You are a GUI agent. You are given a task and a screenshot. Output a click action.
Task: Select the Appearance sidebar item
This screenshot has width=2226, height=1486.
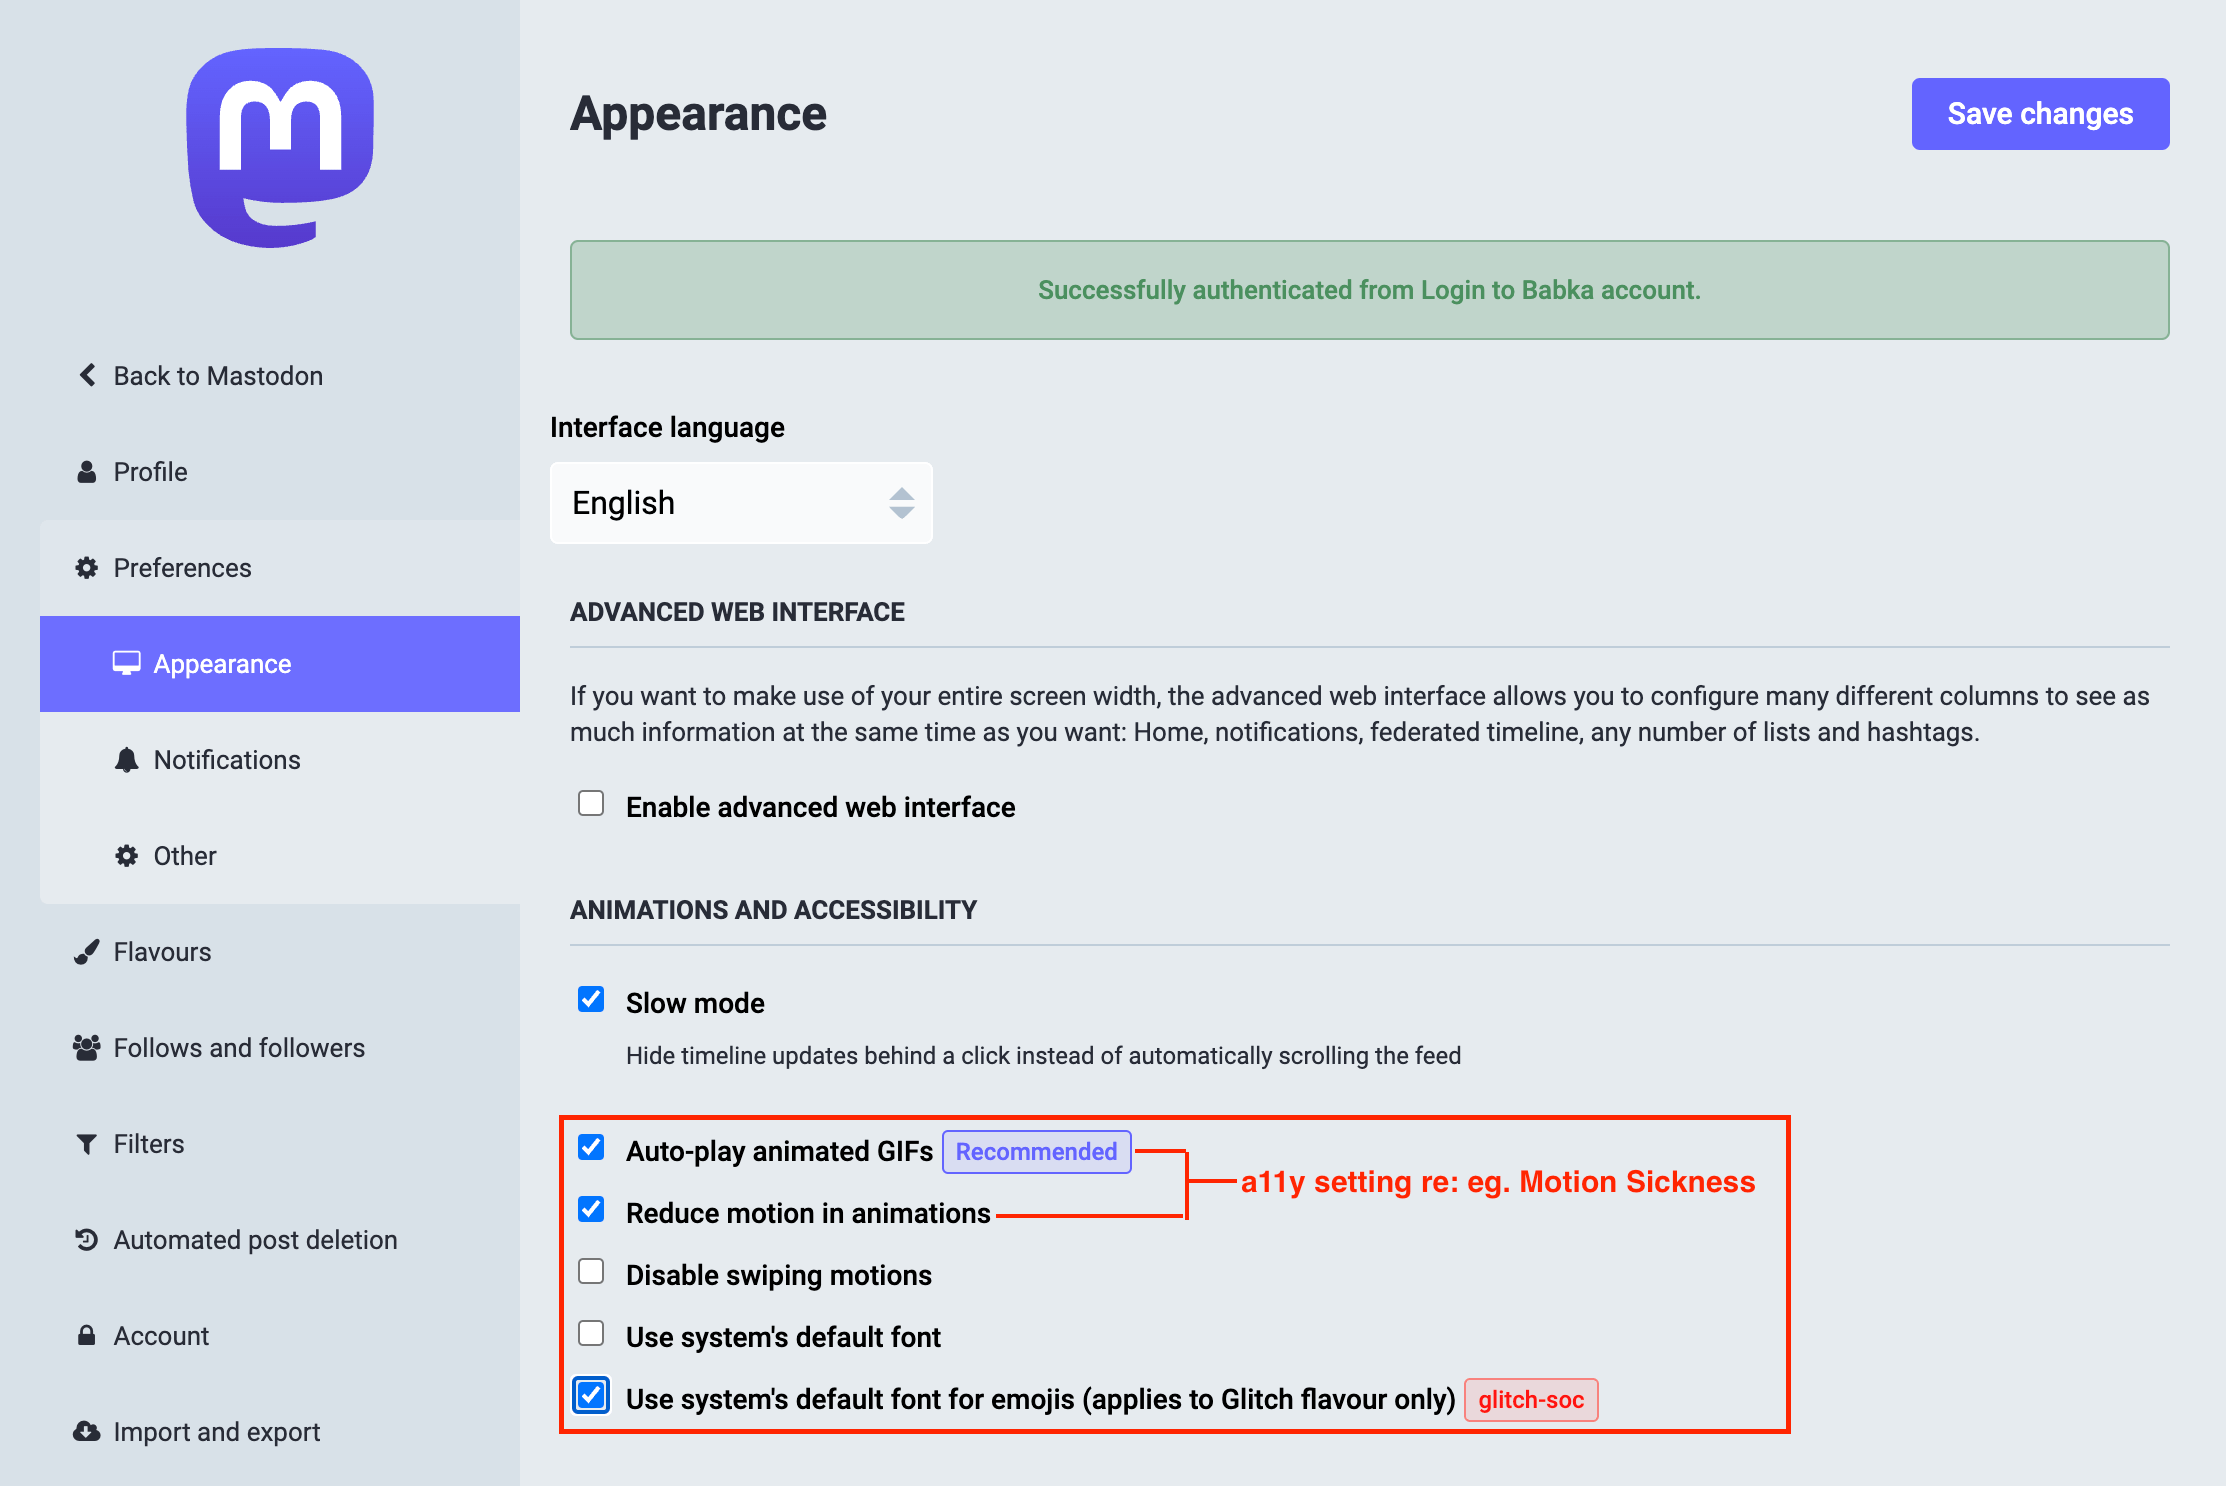pos(280,664)
